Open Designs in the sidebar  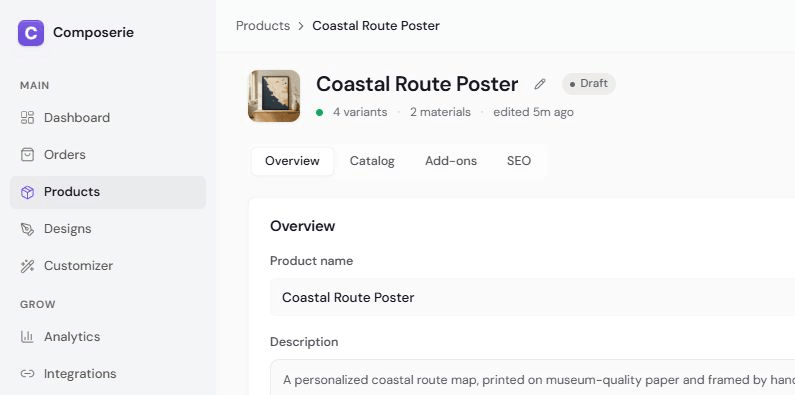pyautogui.click(x=108, y=229)
